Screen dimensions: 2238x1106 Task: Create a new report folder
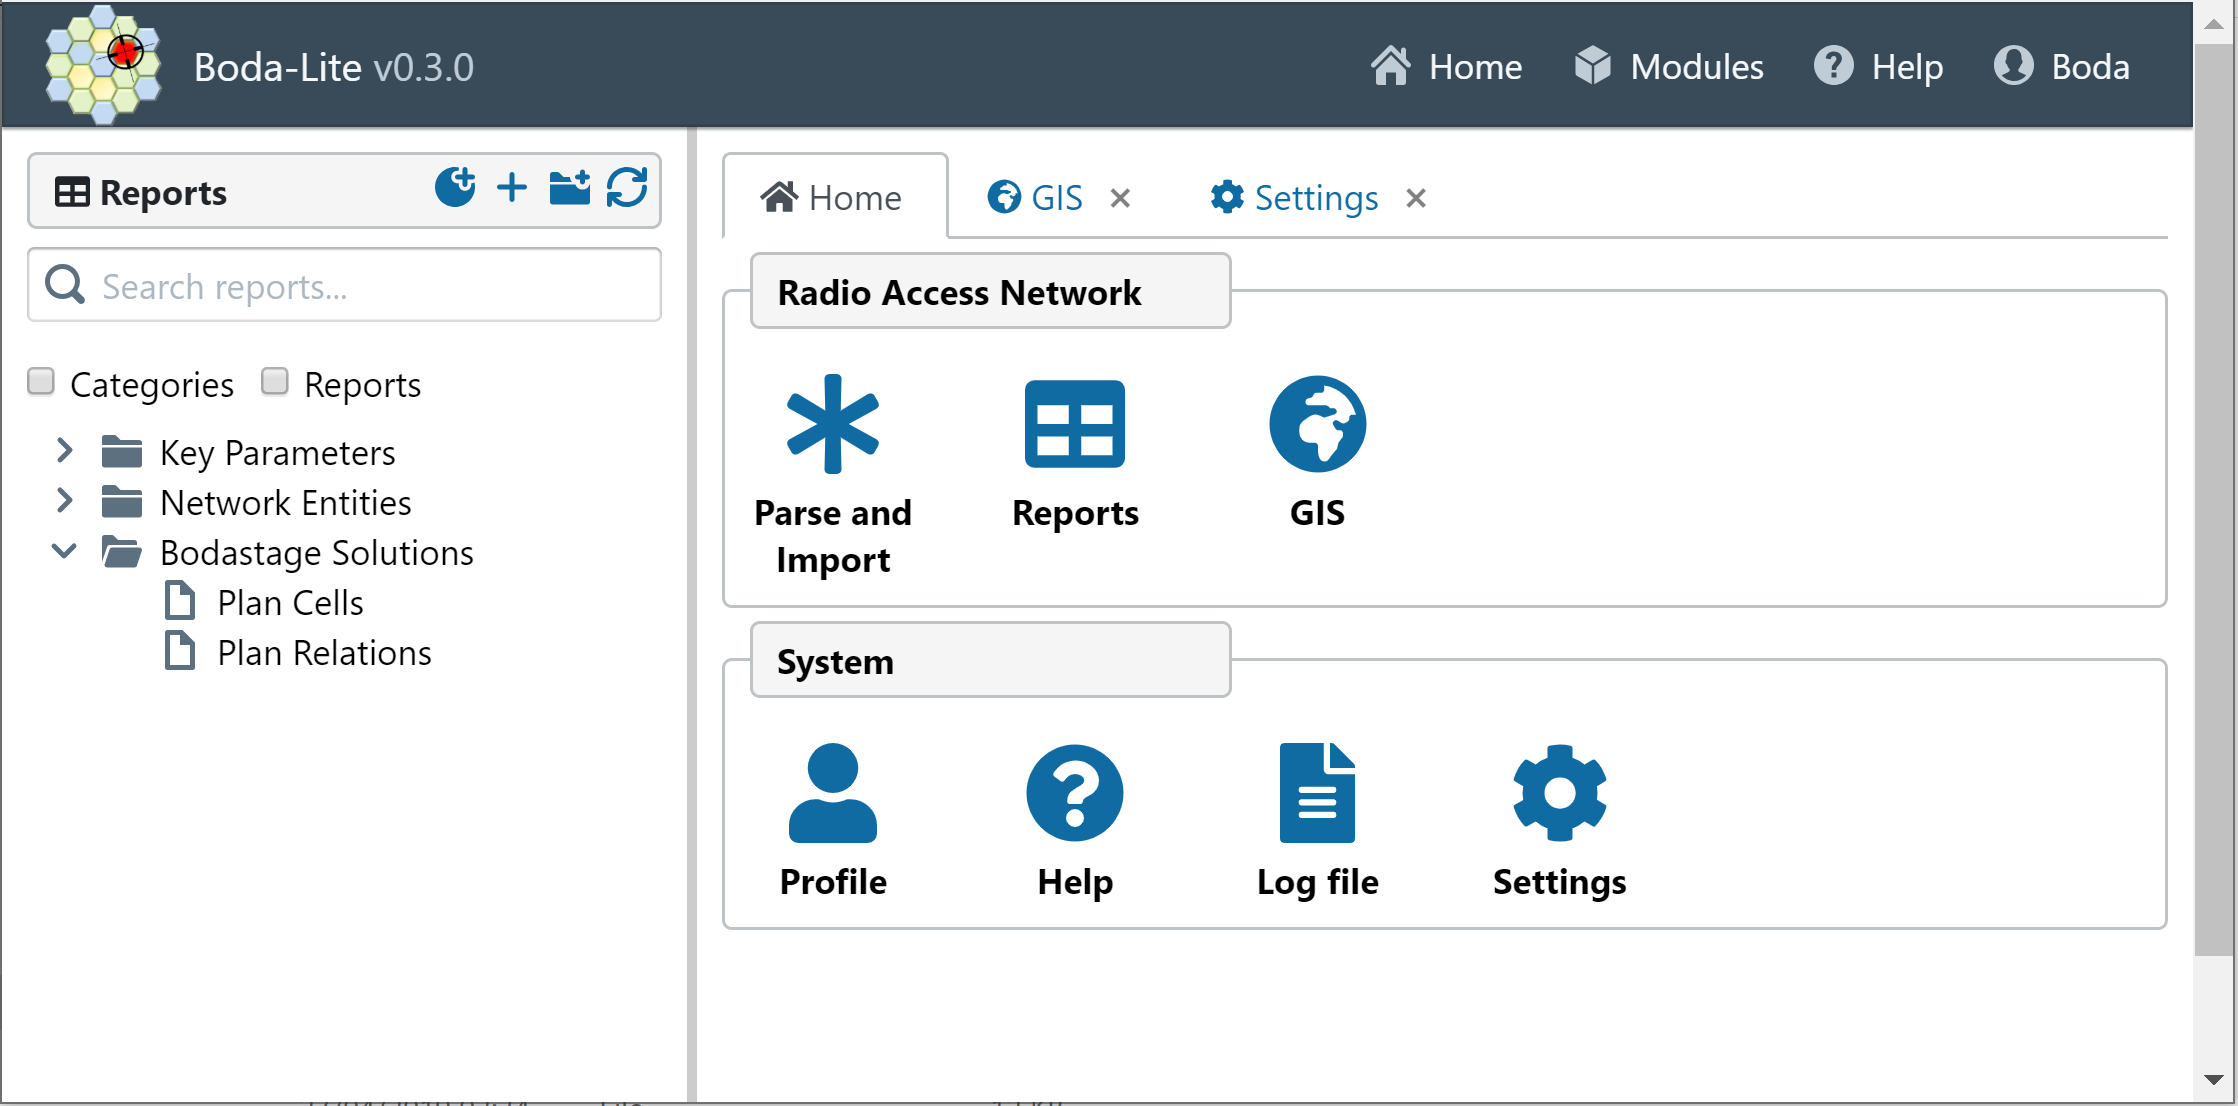(569, 188)
